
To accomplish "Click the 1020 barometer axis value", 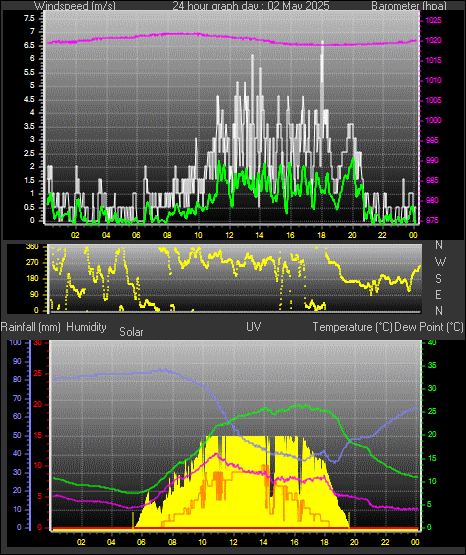I will click(433, 40).
